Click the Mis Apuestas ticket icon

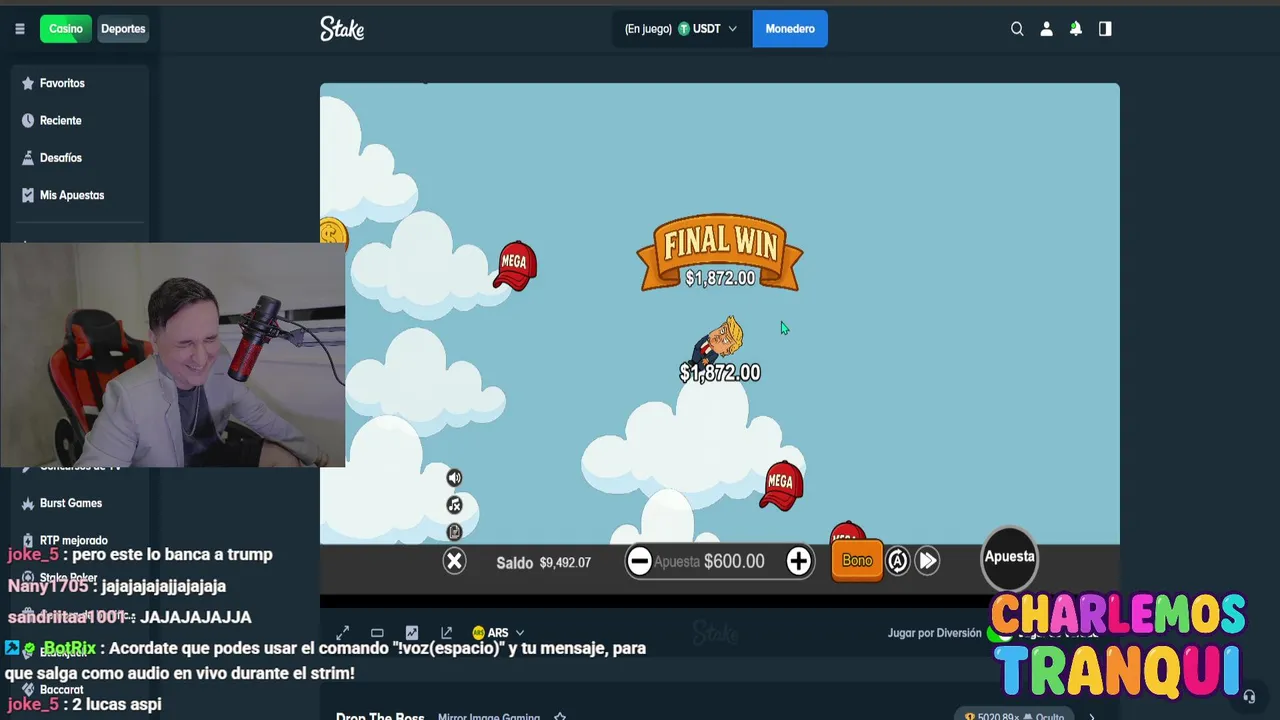[x=28, y=195]
